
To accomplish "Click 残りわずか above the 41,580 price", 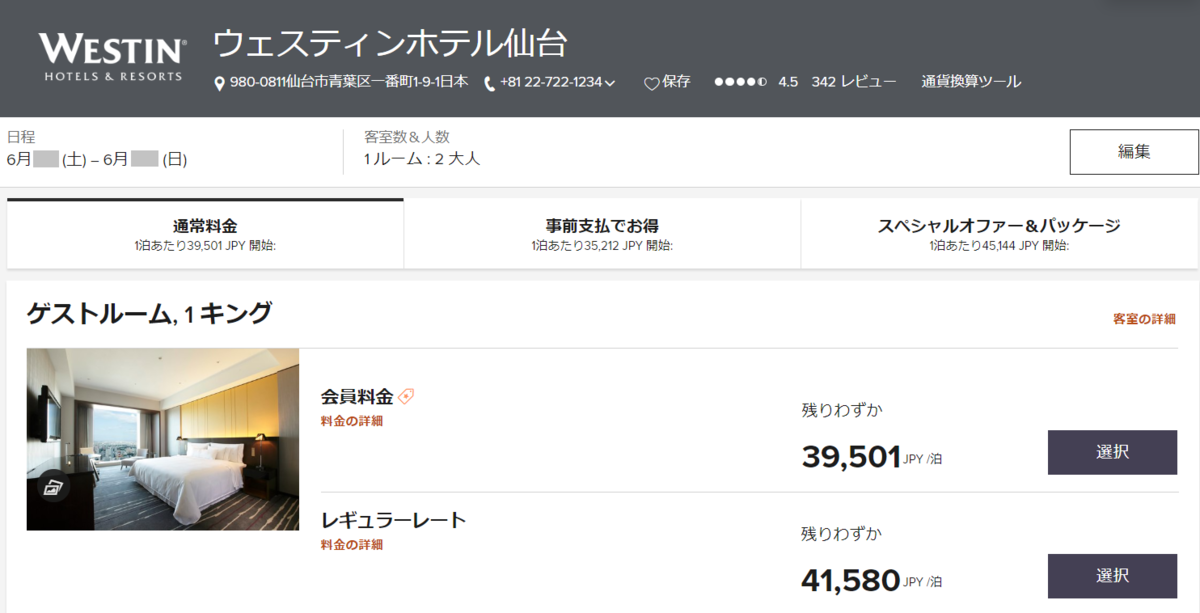I will 842,534.
